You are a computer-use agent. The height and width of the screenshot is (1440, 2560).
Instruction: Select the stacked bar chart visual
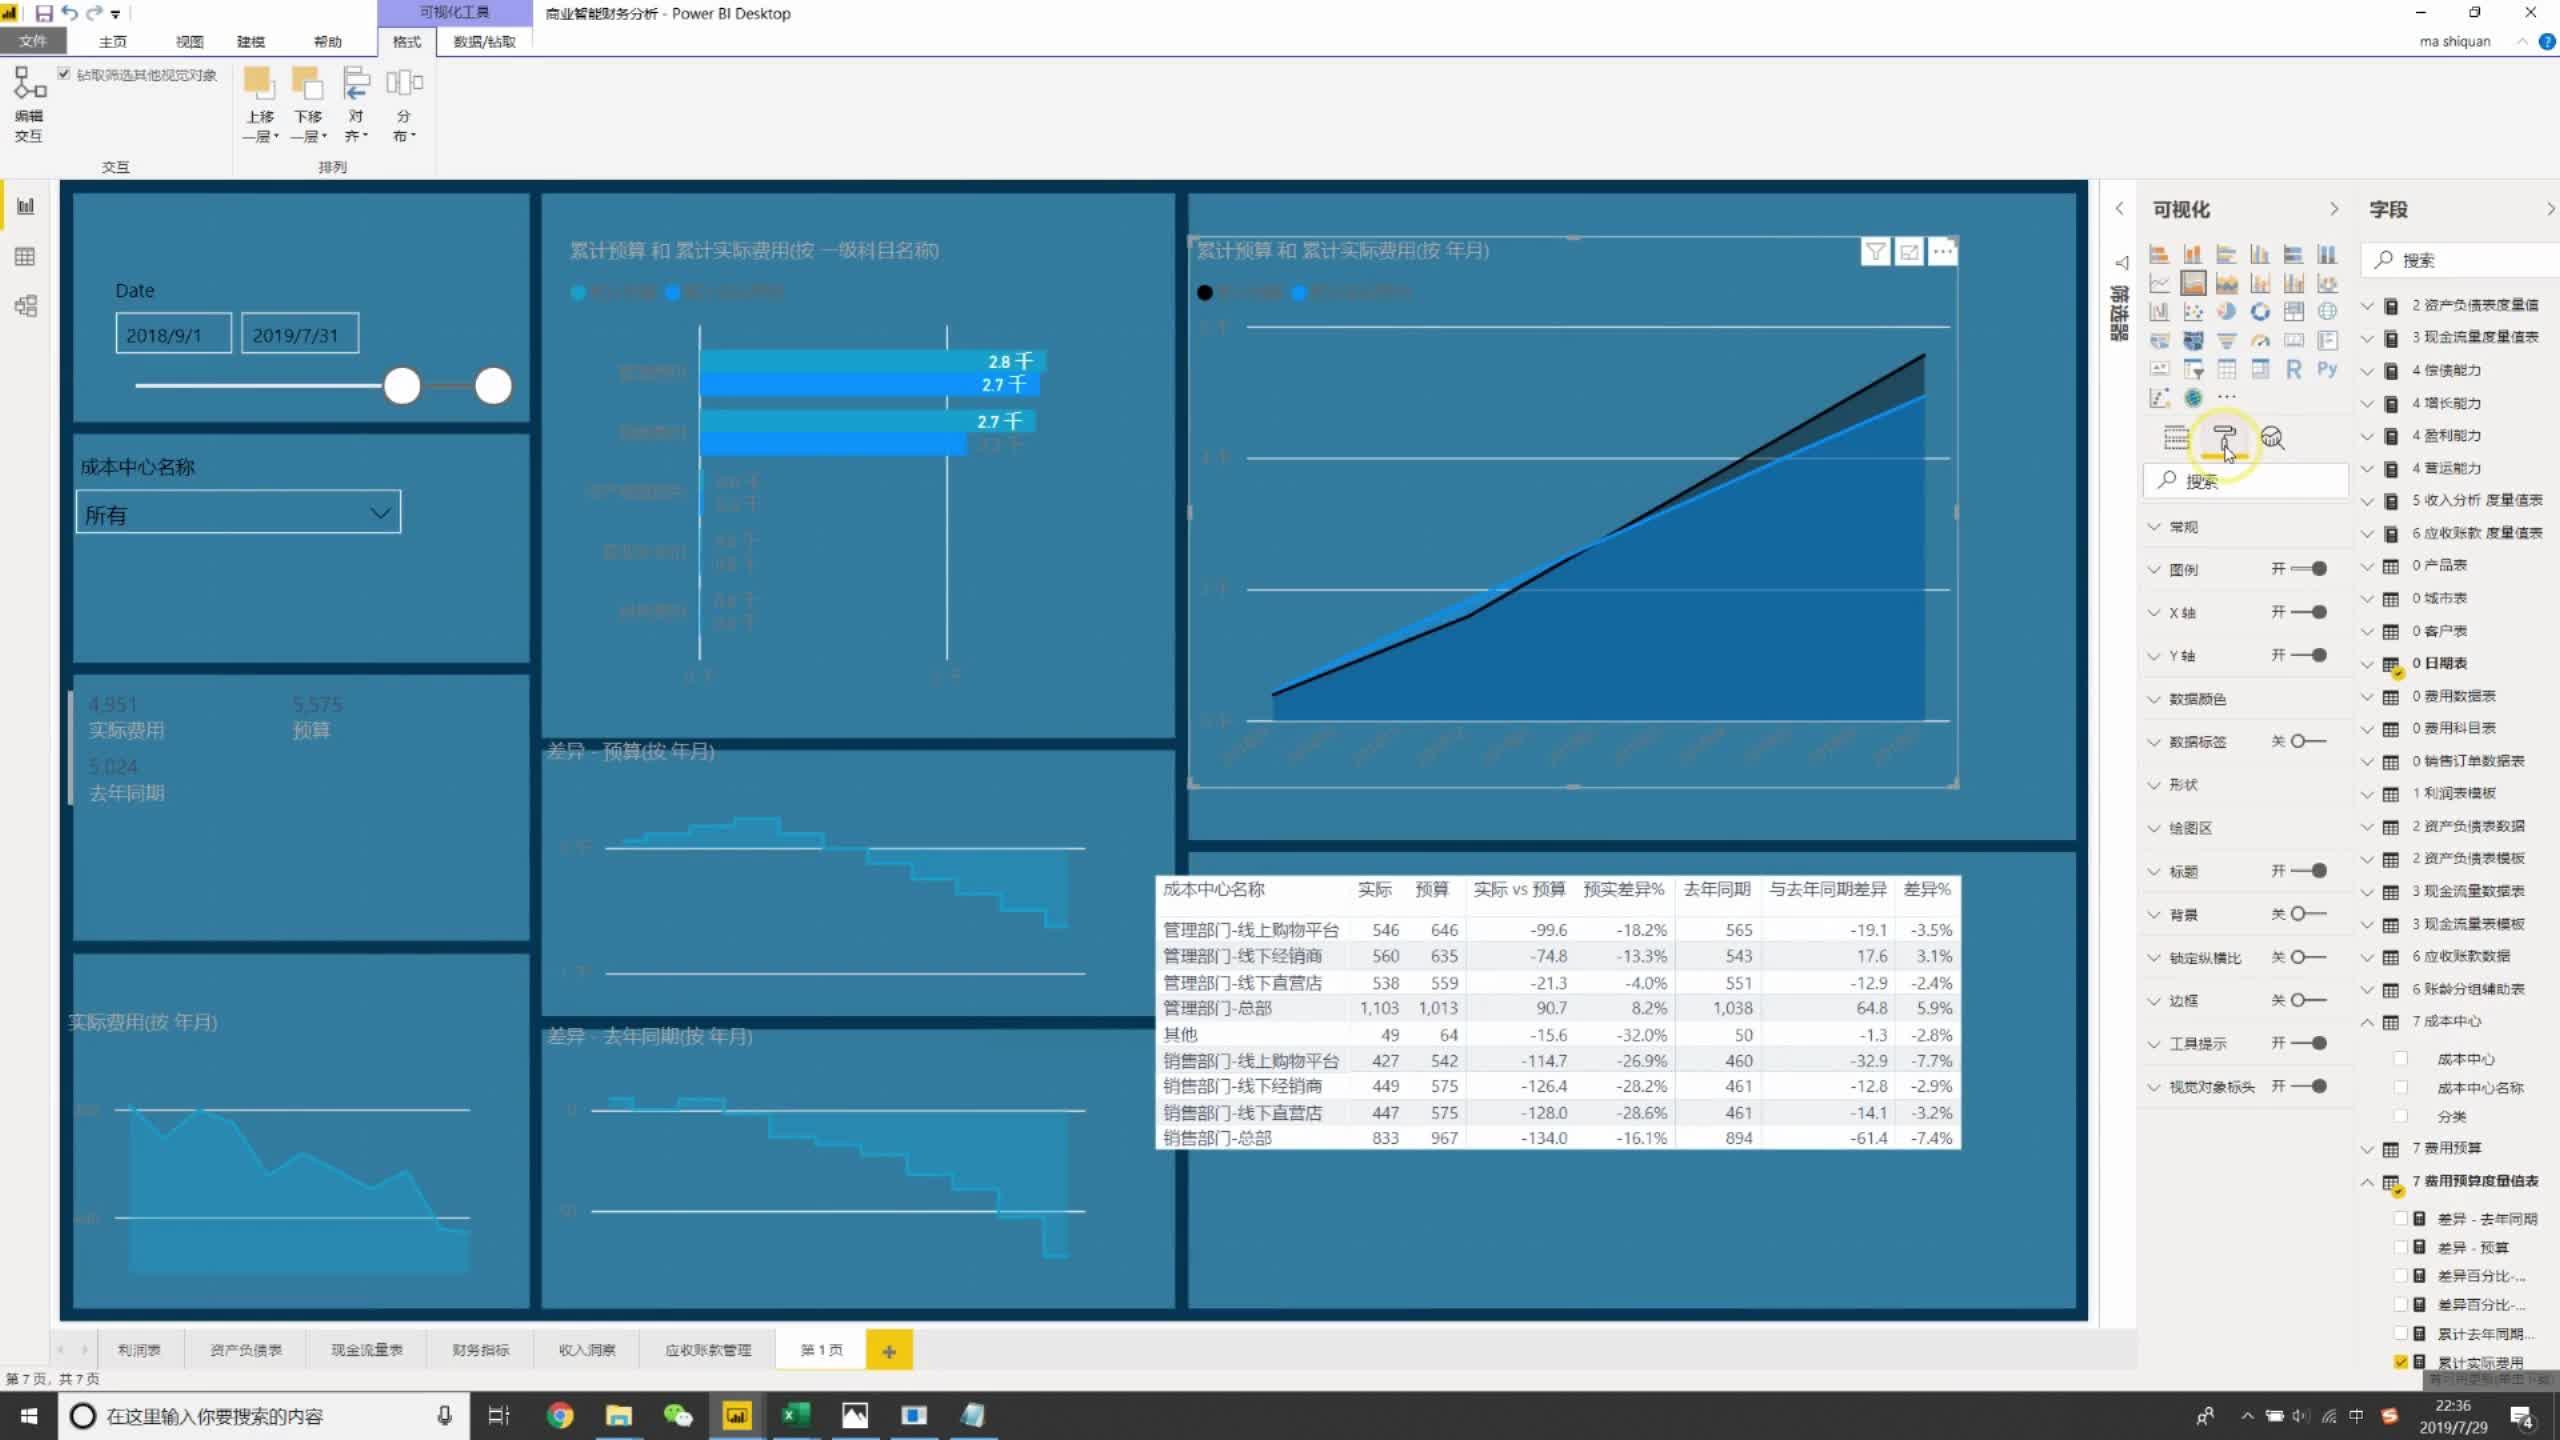tap(2159, 254)
